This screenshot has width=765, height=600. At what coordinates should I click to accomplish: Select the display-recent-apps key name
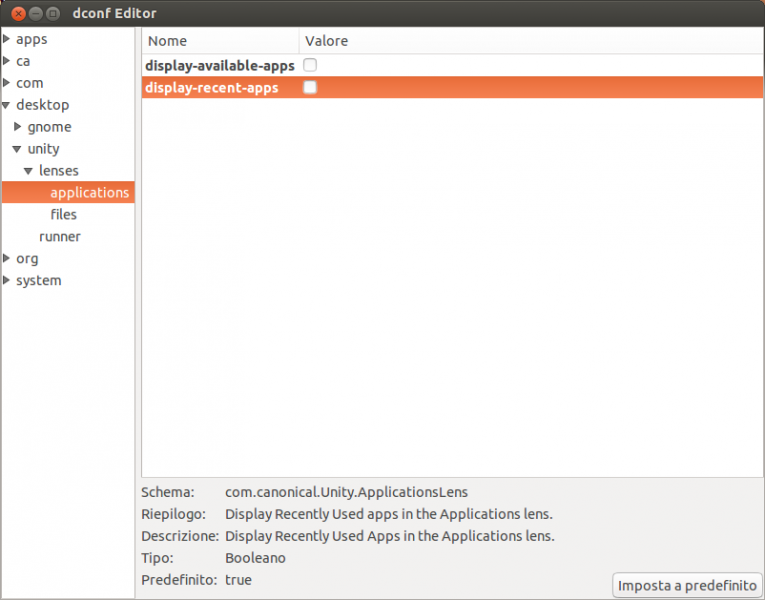click(x=212, y=88)
